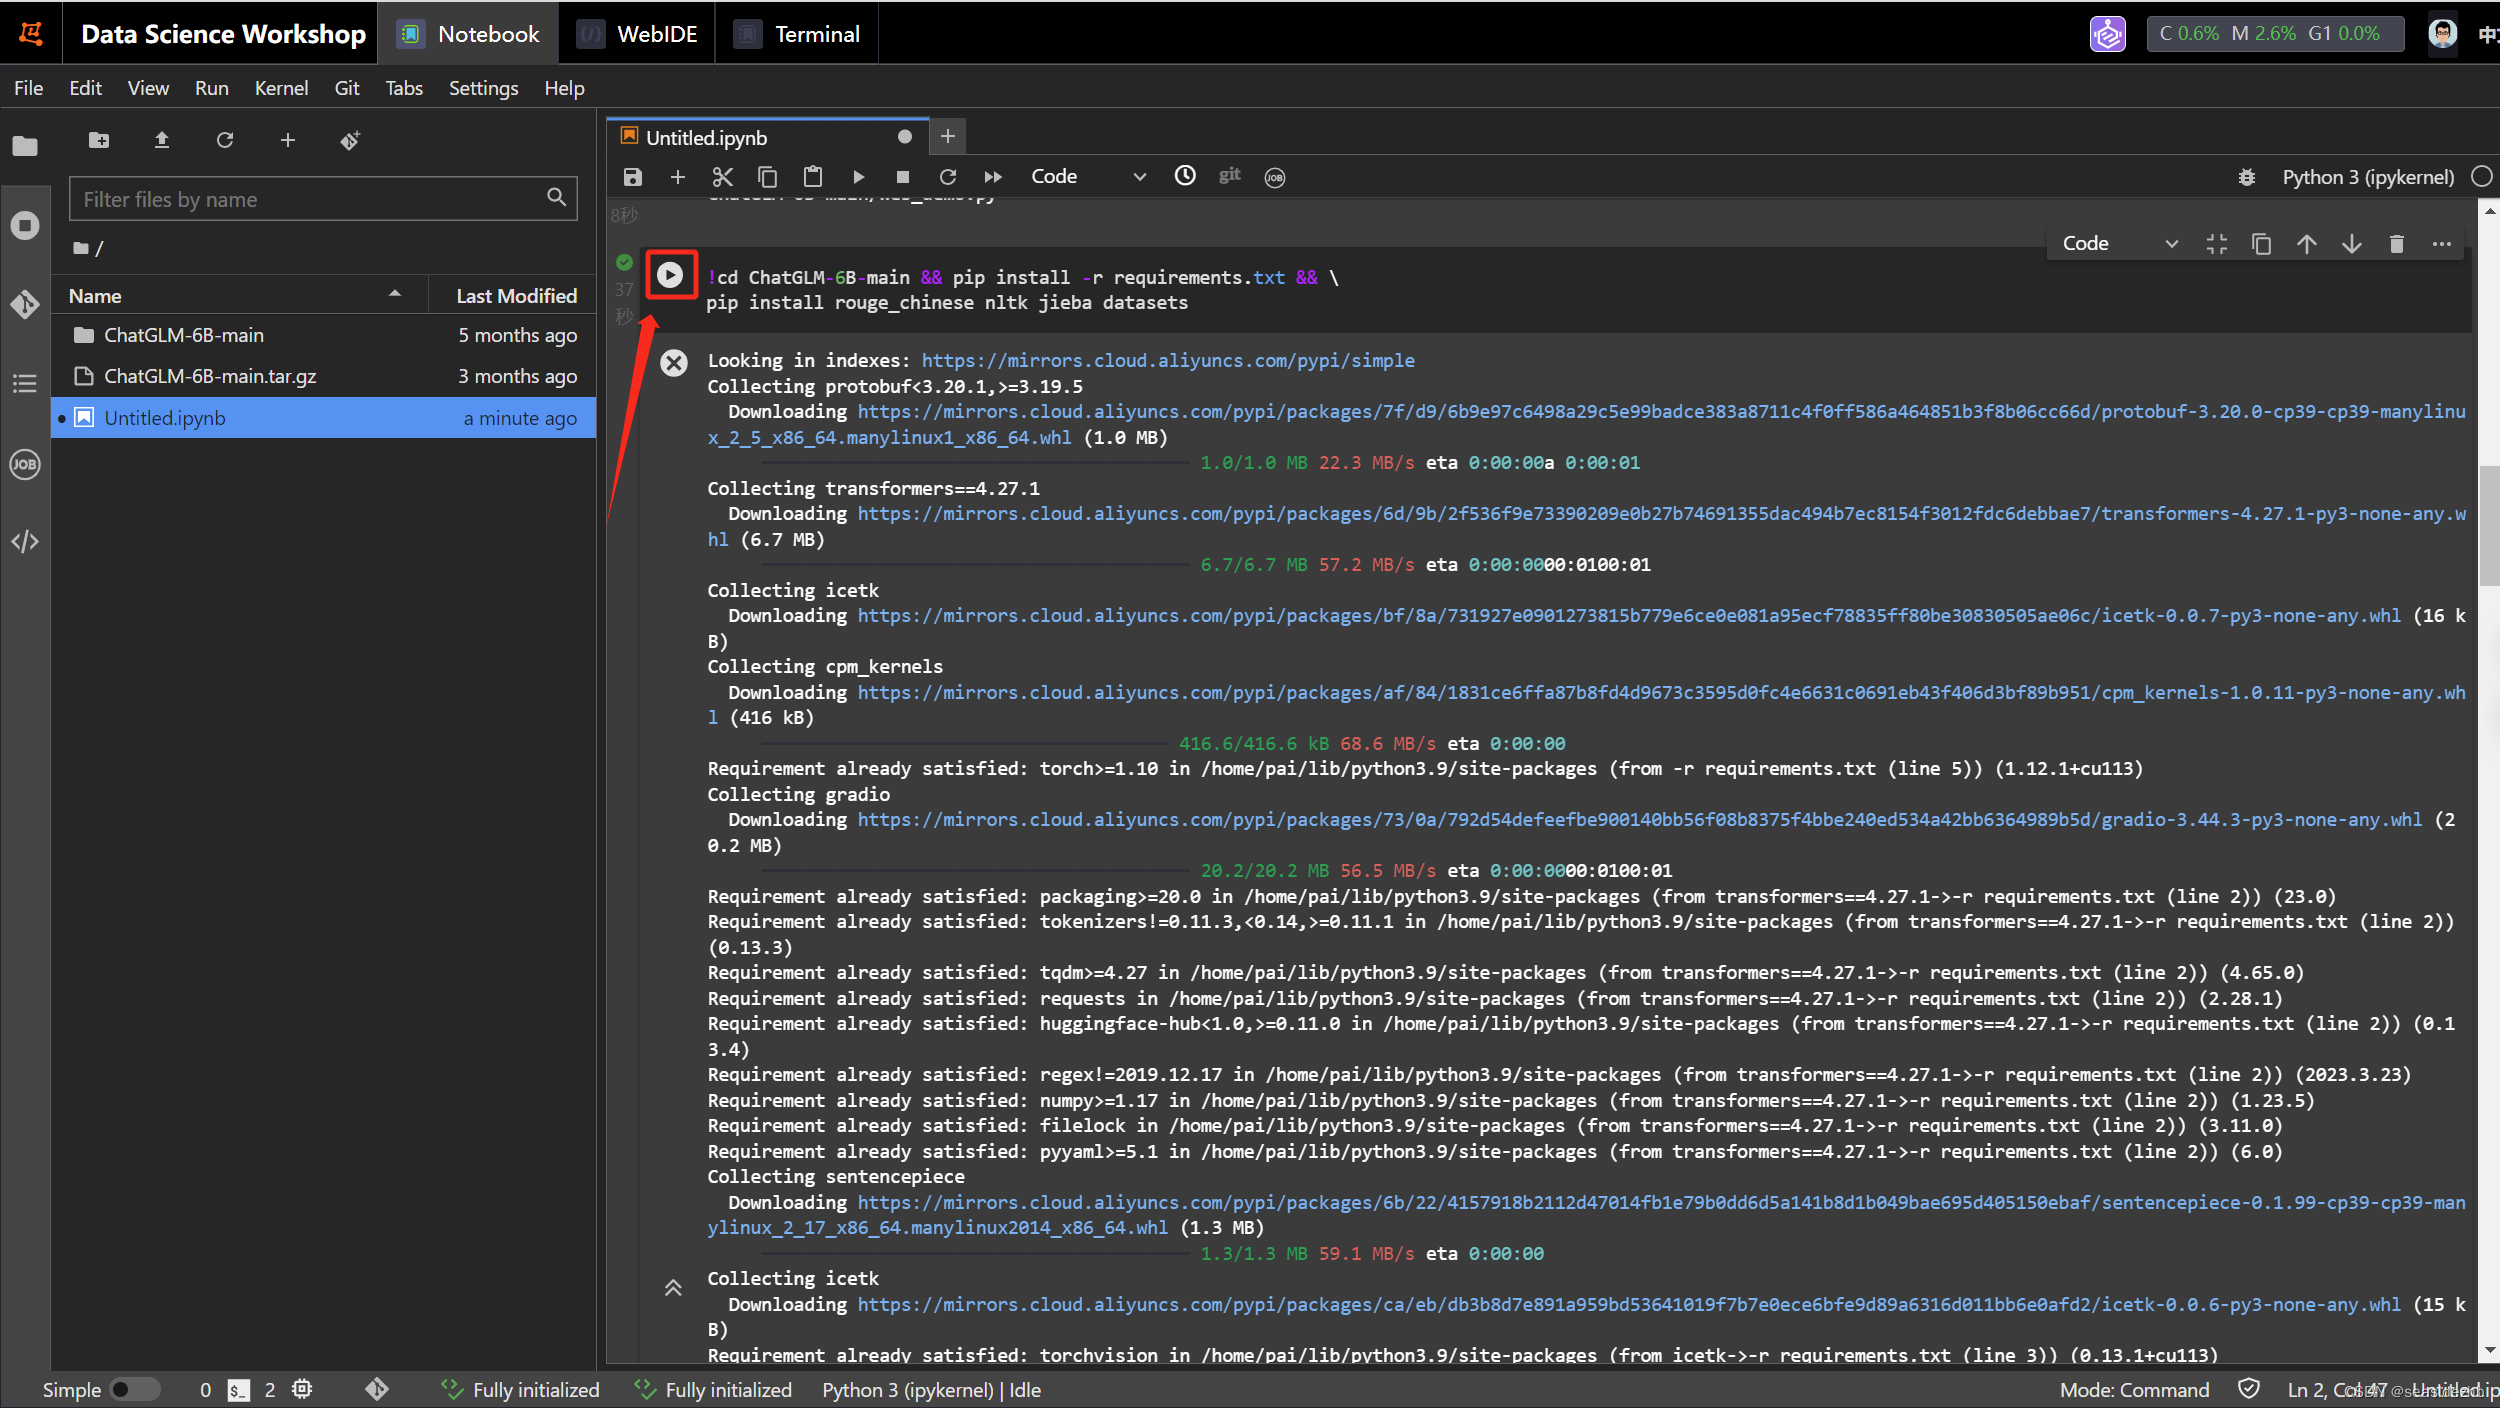Open the file browser sidebar icon
The width and height of the screenshot is (2500, 1408).
25,146
